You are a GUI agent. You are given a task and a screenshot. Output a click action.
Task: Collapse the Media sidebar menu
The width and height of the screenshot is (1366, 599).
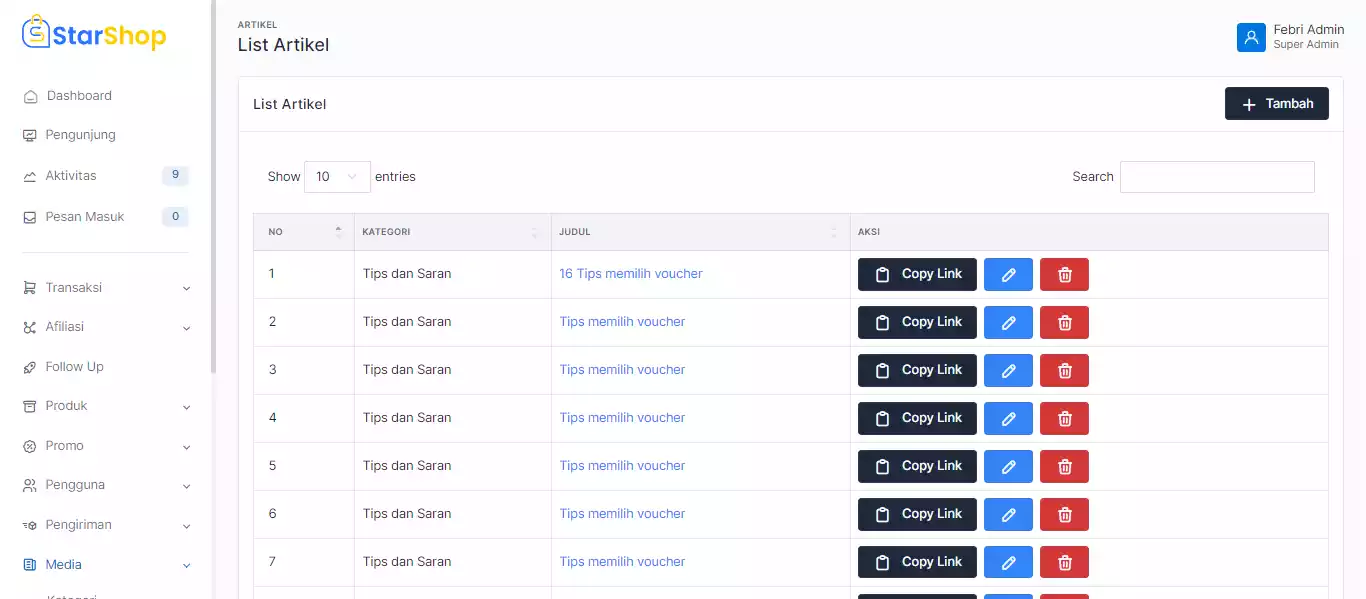(x=106, y=565)
